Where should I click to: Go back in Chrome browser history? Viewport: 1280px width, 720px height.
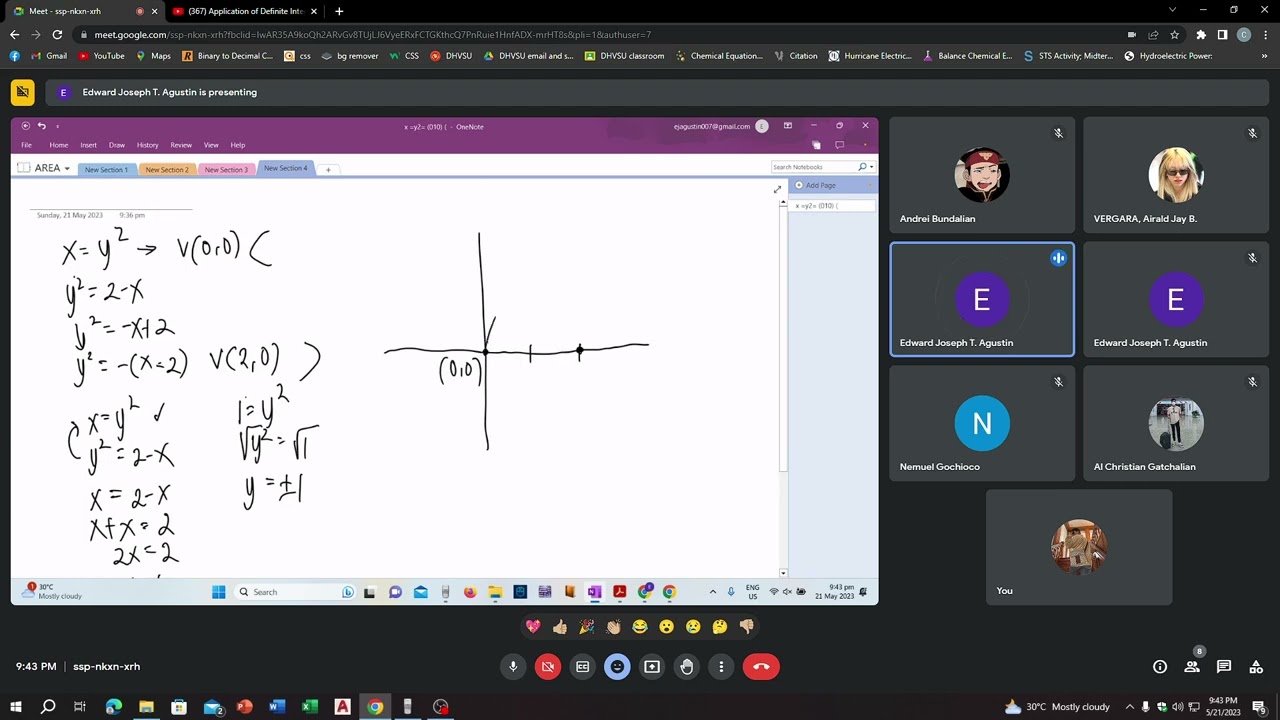(14, 34)
